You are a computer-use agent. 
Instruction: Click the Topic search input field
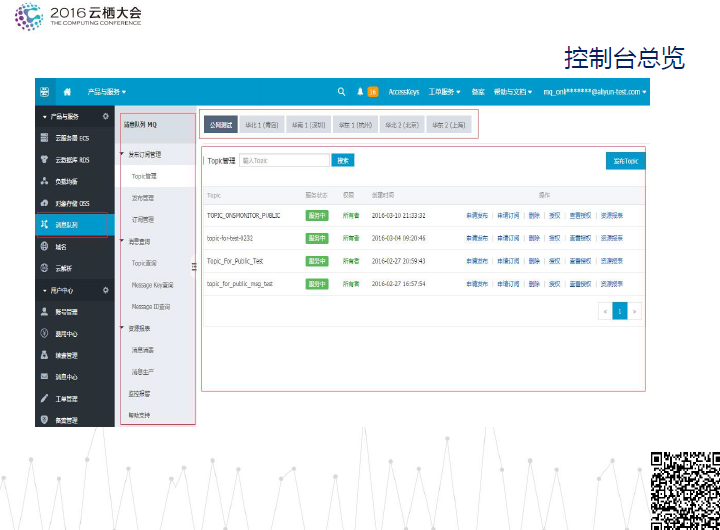(x=284, y=160)
